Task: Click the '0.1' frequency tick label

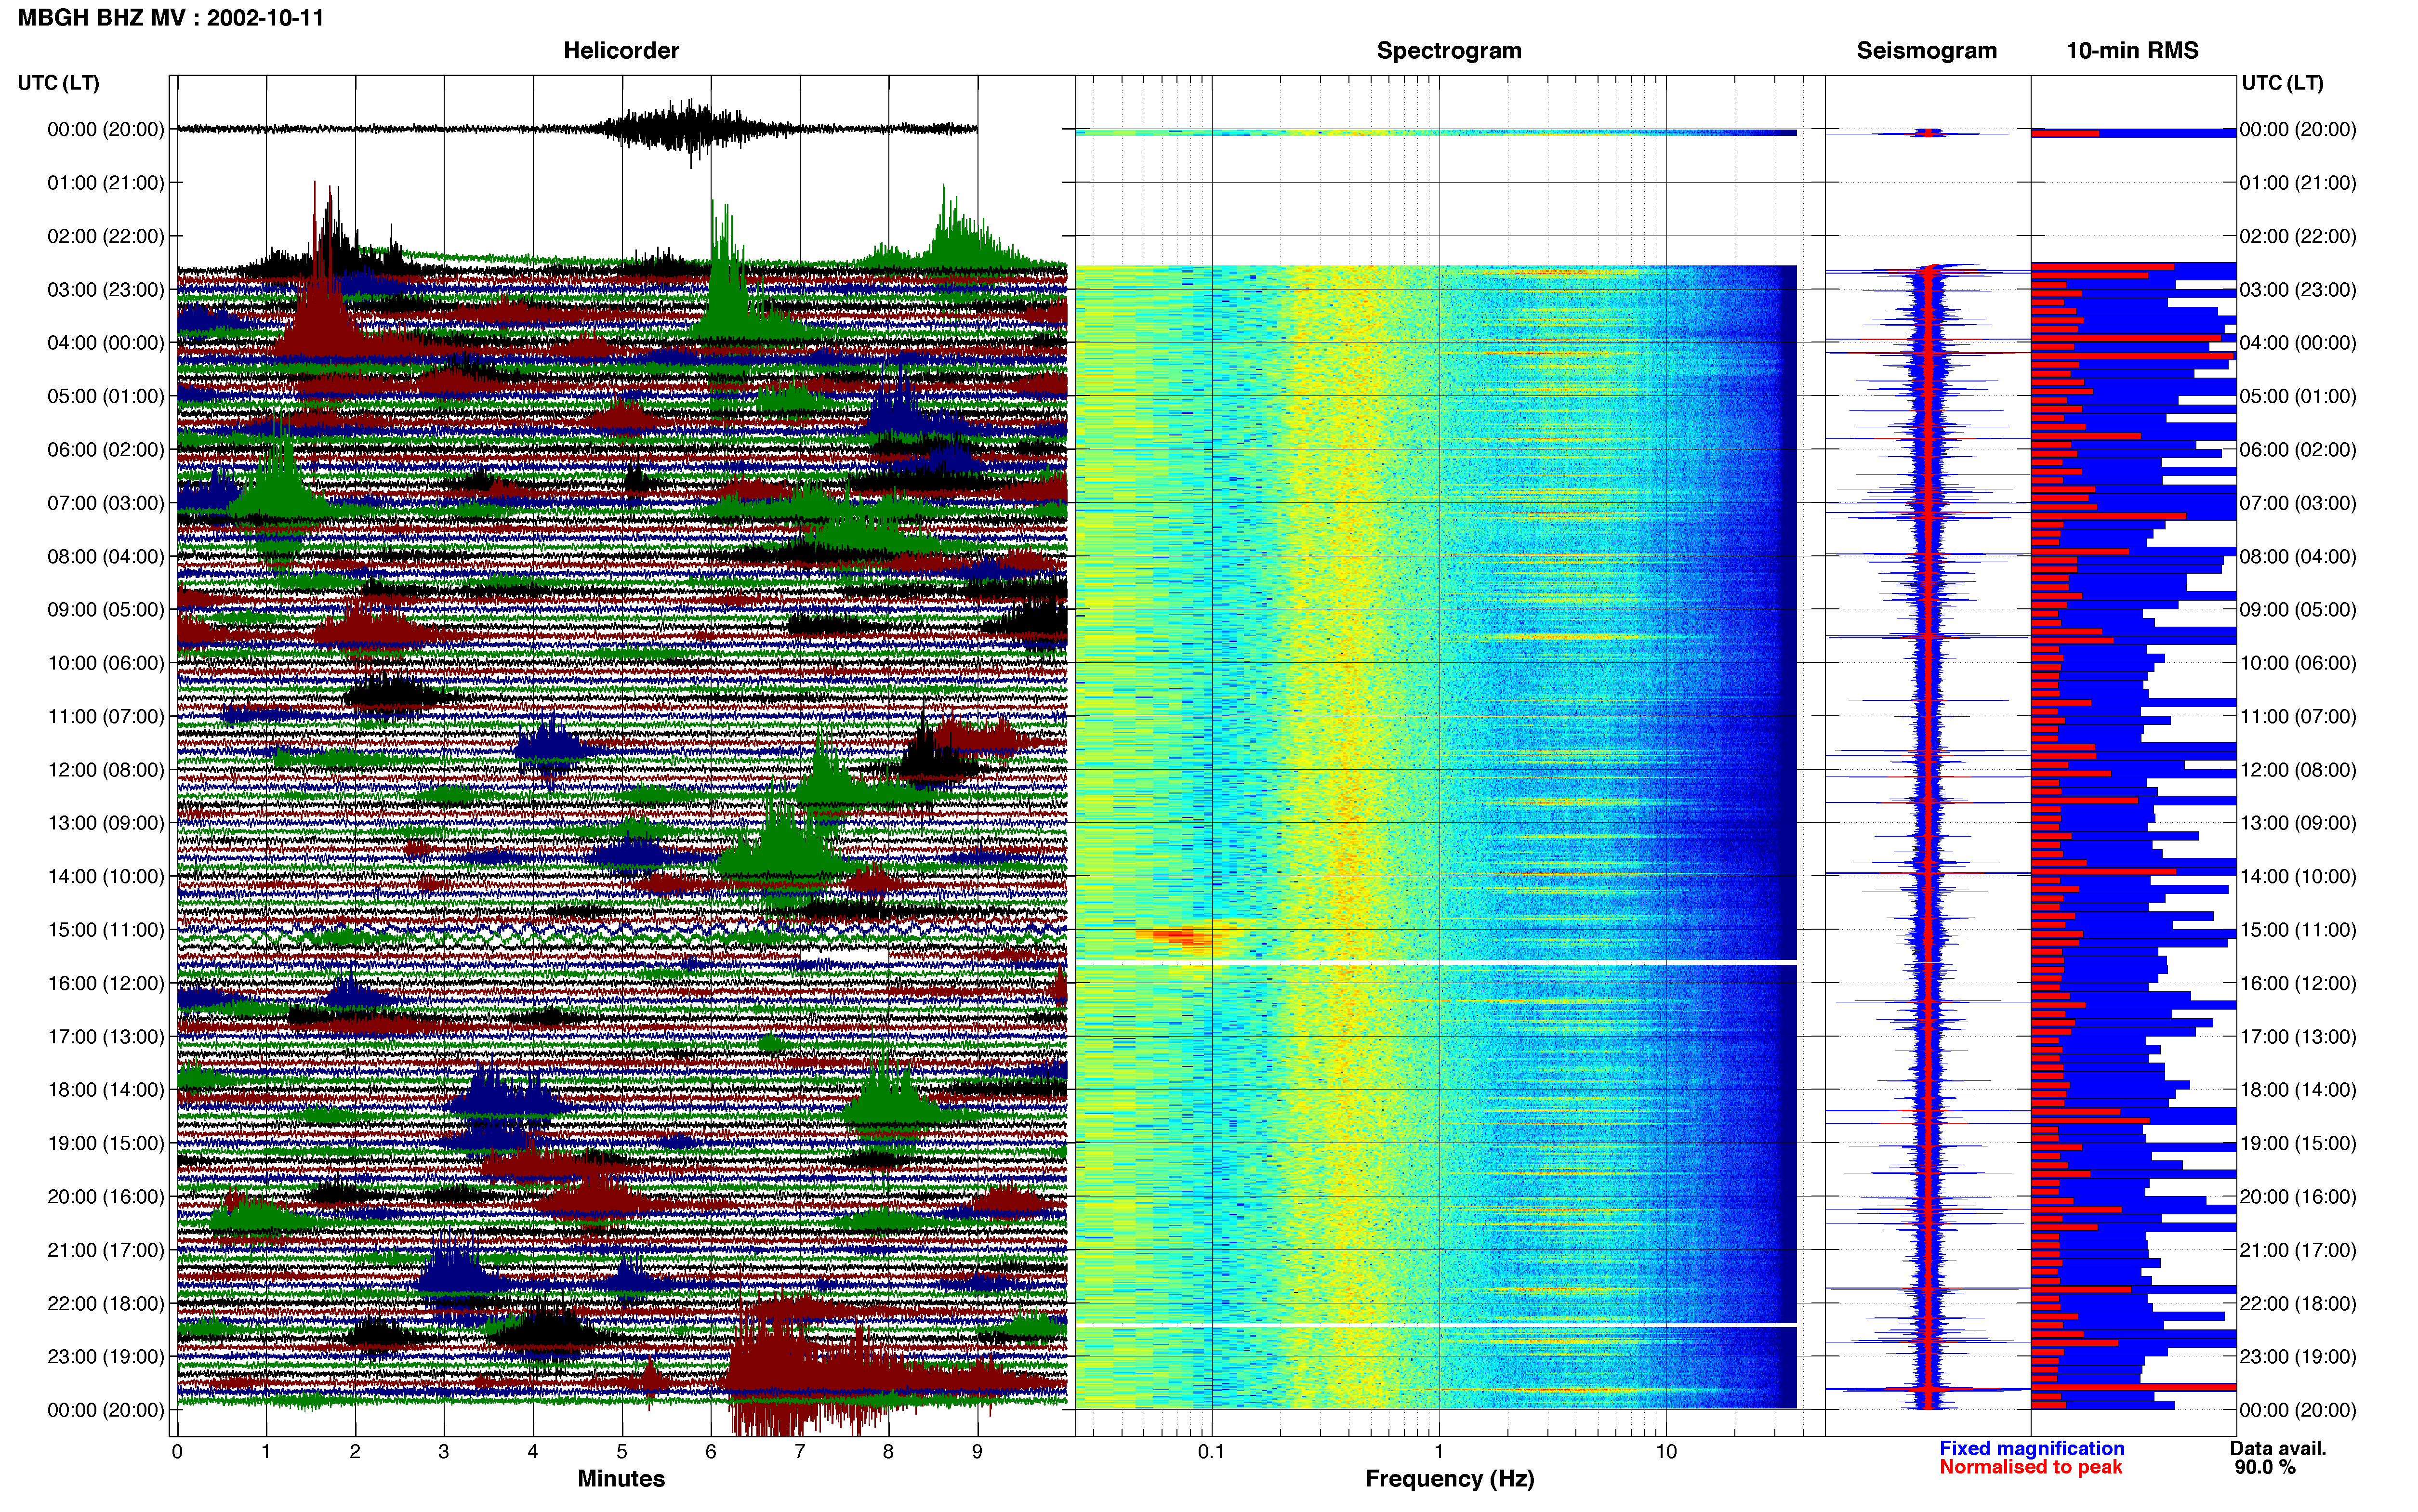Action: pyautogui.click(x=1211, y=1452)
